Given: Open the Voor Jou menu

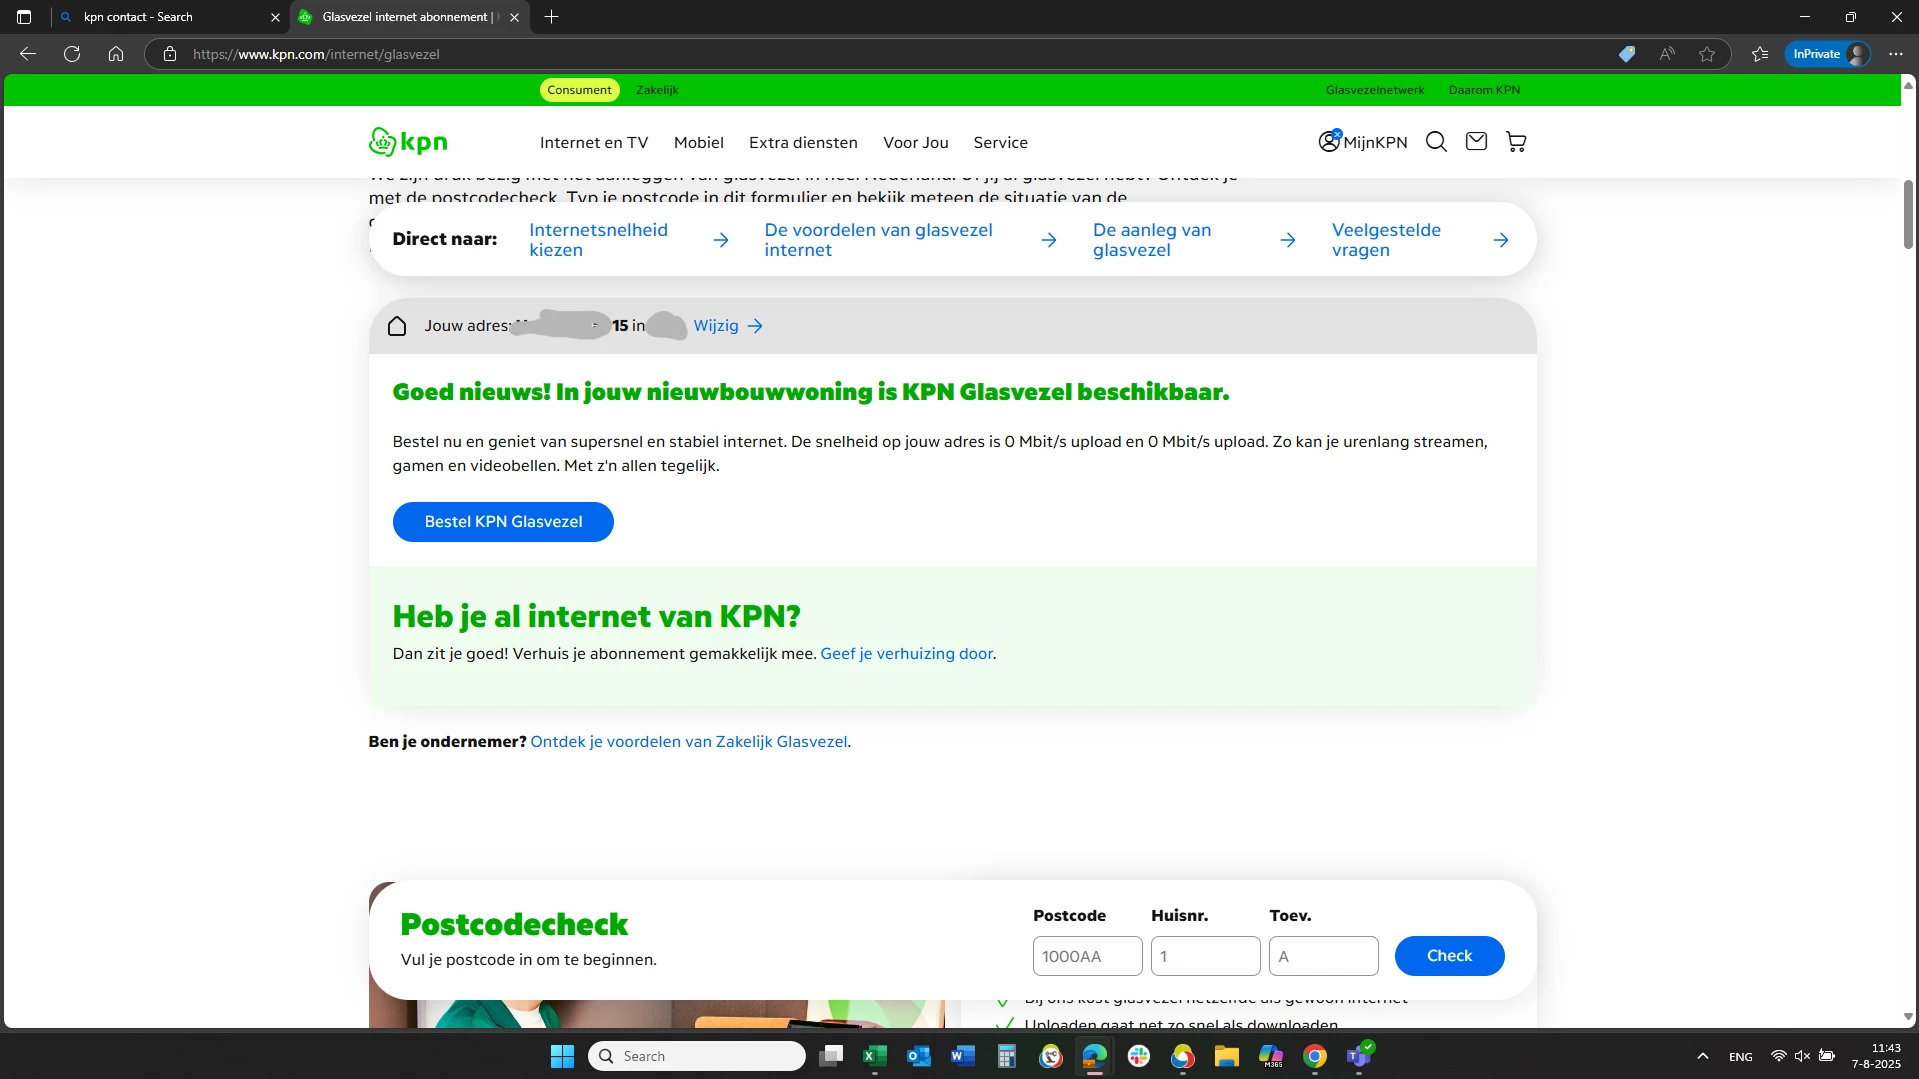Looking at the screenshot, I should pyautogui.click(x=915, y=143).
